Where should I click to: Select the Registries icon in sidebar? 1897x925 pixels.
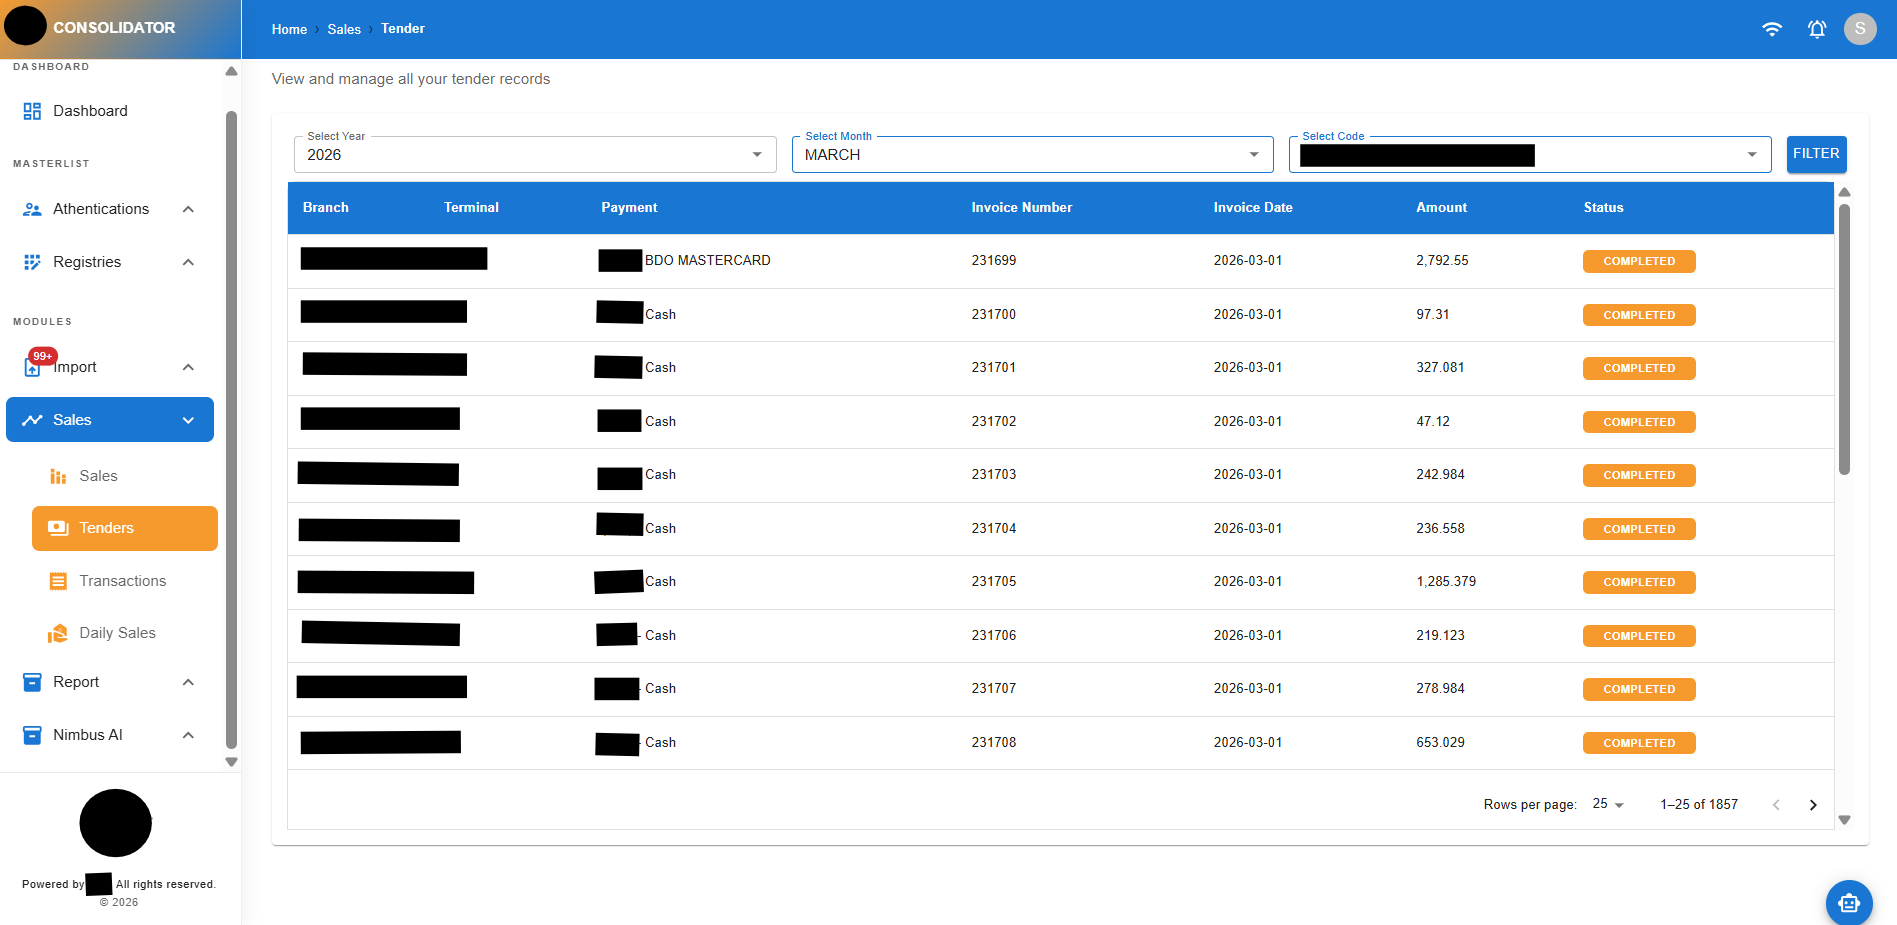point(31,261)
